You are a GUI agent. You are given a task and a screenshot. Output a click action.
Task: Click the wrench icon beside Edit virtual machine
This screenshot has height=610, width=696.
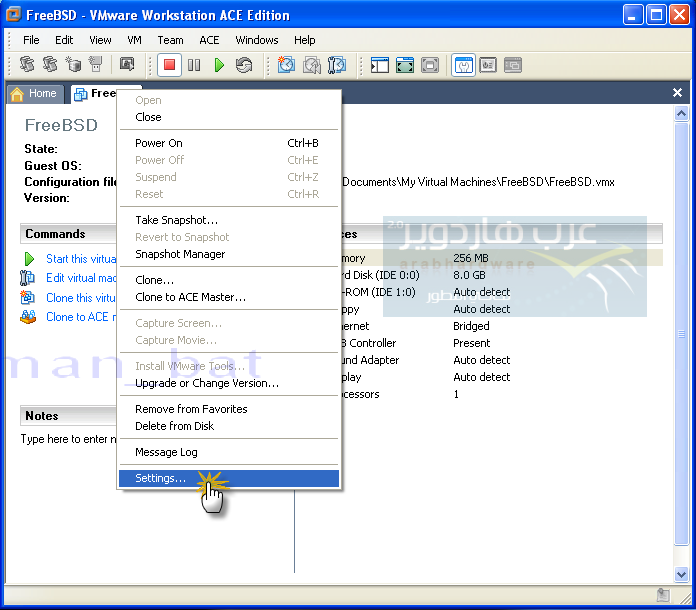tap(27, 277)
